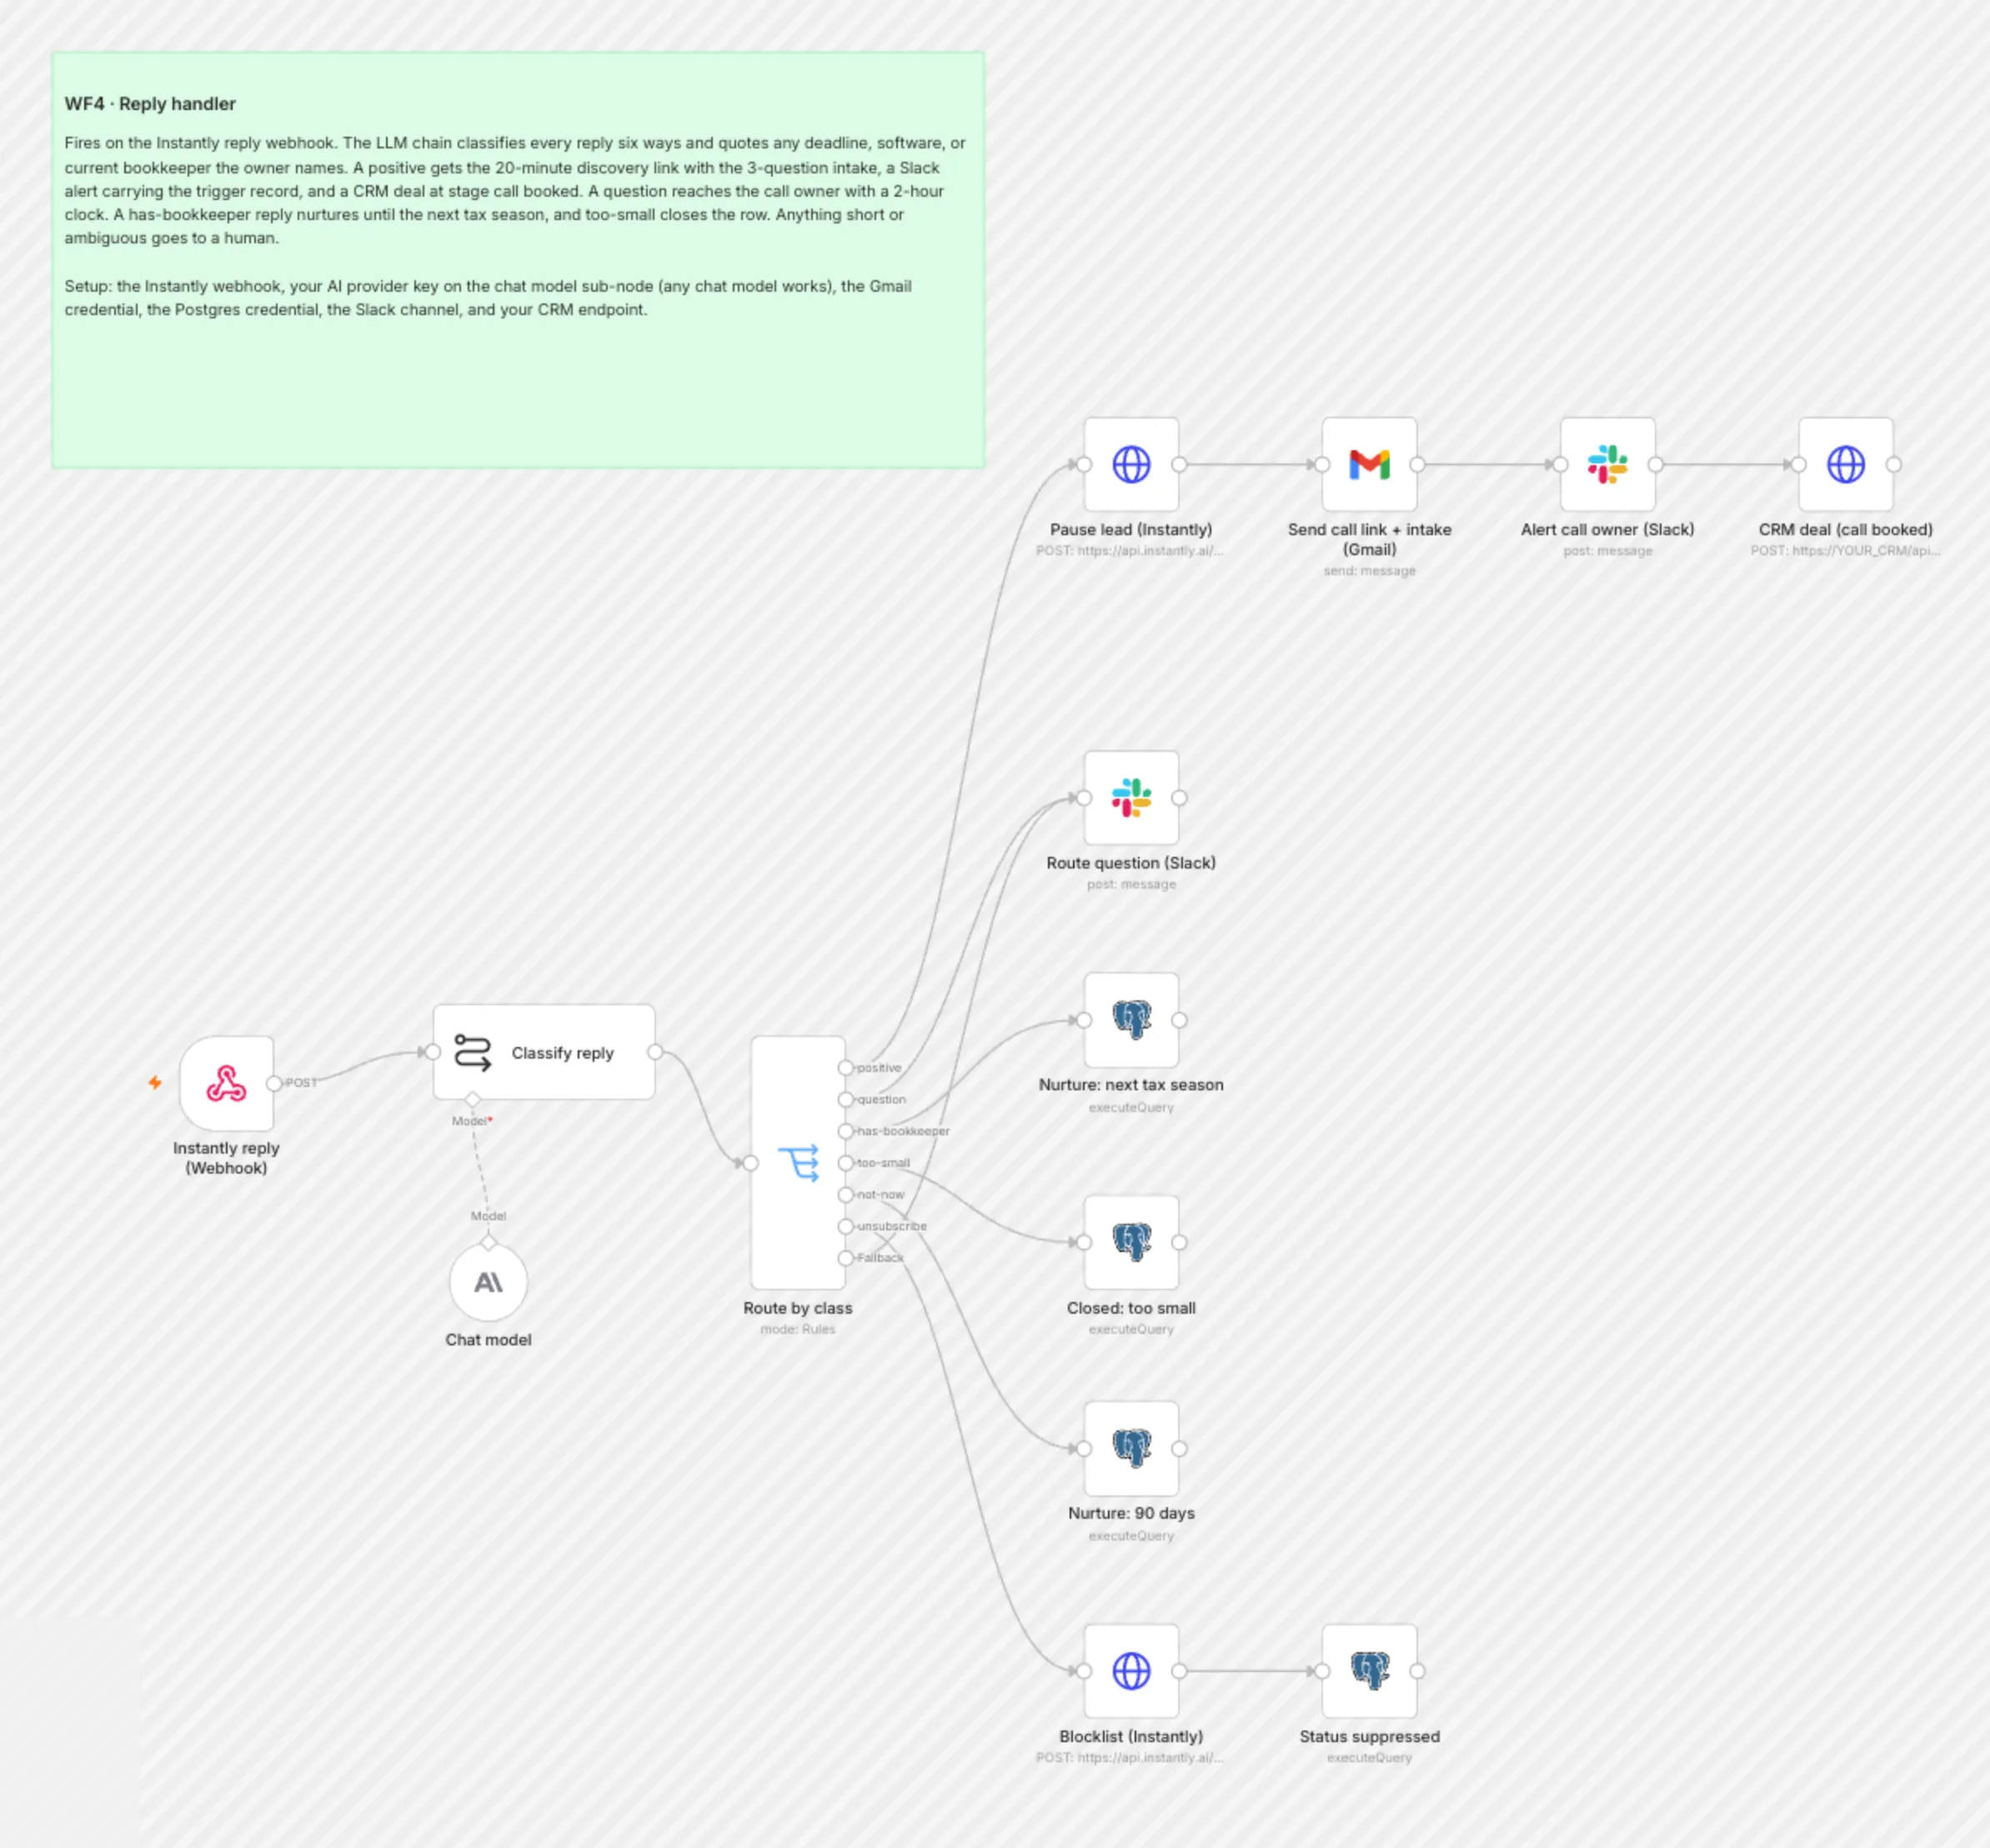Open the Status suppressed Postgres node
Viewport: 1990px width, 1848px height.
(1369, 1670)
